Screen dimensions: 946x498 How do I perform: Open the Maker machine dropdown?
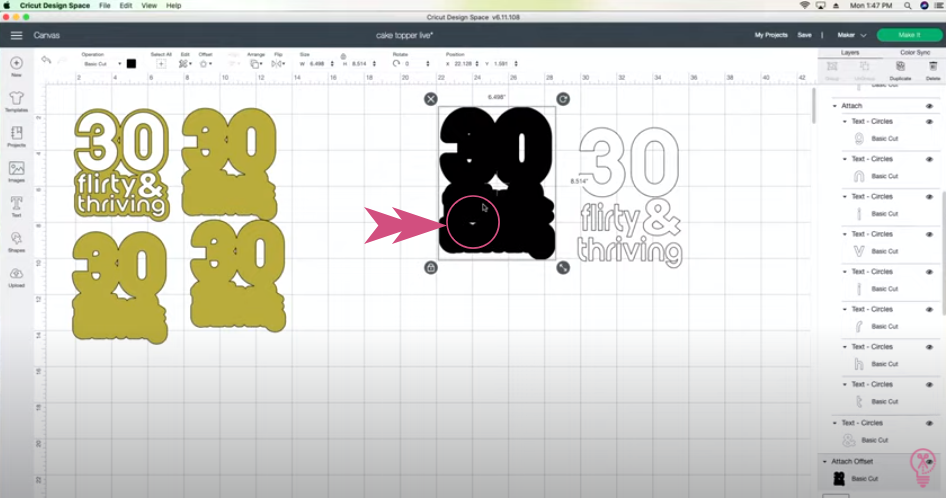tap(851, 36)
